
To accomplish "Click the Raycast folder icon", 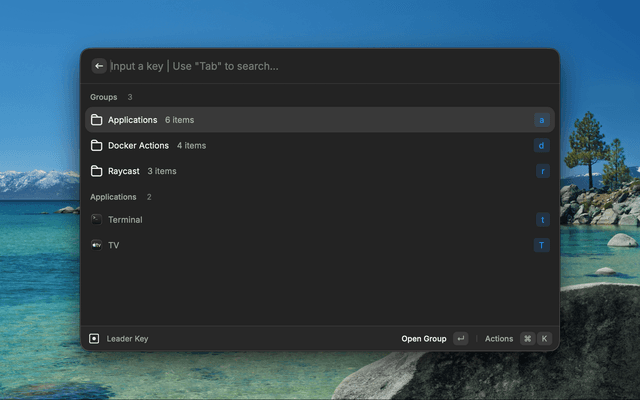I will (x=97, y=171).
